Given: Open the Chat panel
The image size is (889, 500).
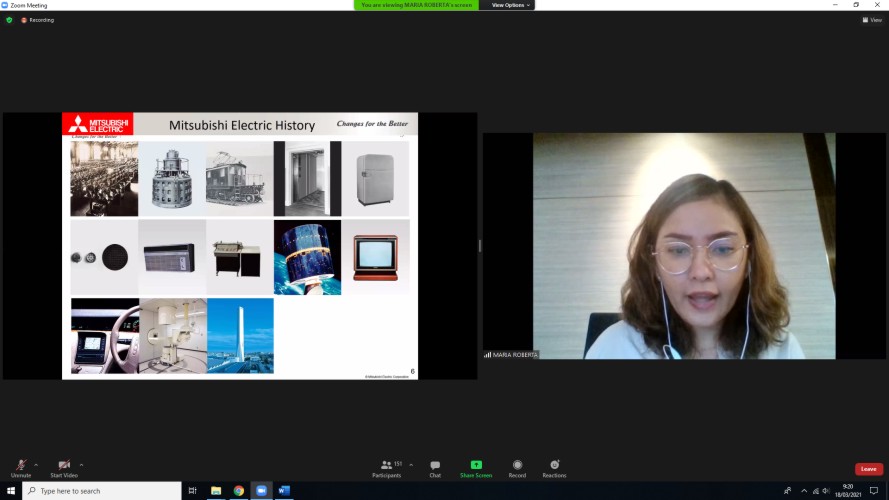Looking at the screenshot, I should (435, 468).
